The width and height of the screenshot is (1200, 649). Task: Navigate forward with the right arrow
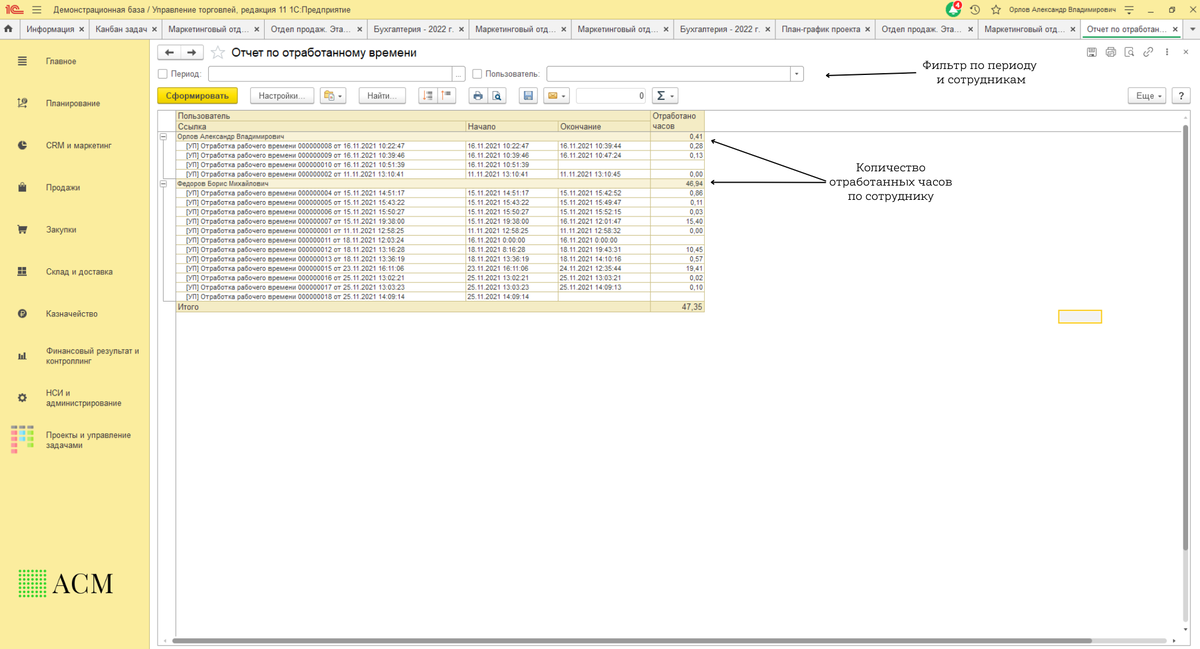pyautogui.click(x=191, y=52)
